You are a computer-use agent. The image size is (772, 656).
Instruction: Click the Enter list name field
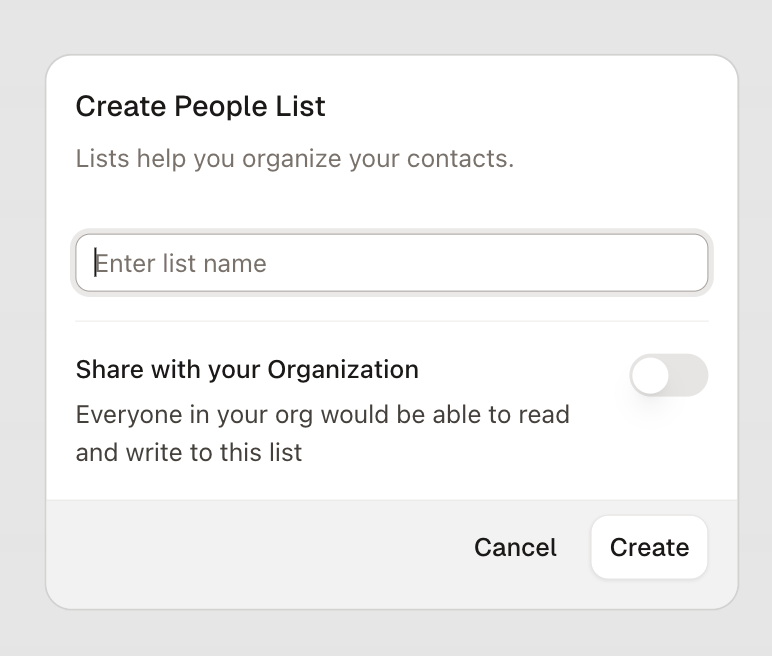click(391, 263)
